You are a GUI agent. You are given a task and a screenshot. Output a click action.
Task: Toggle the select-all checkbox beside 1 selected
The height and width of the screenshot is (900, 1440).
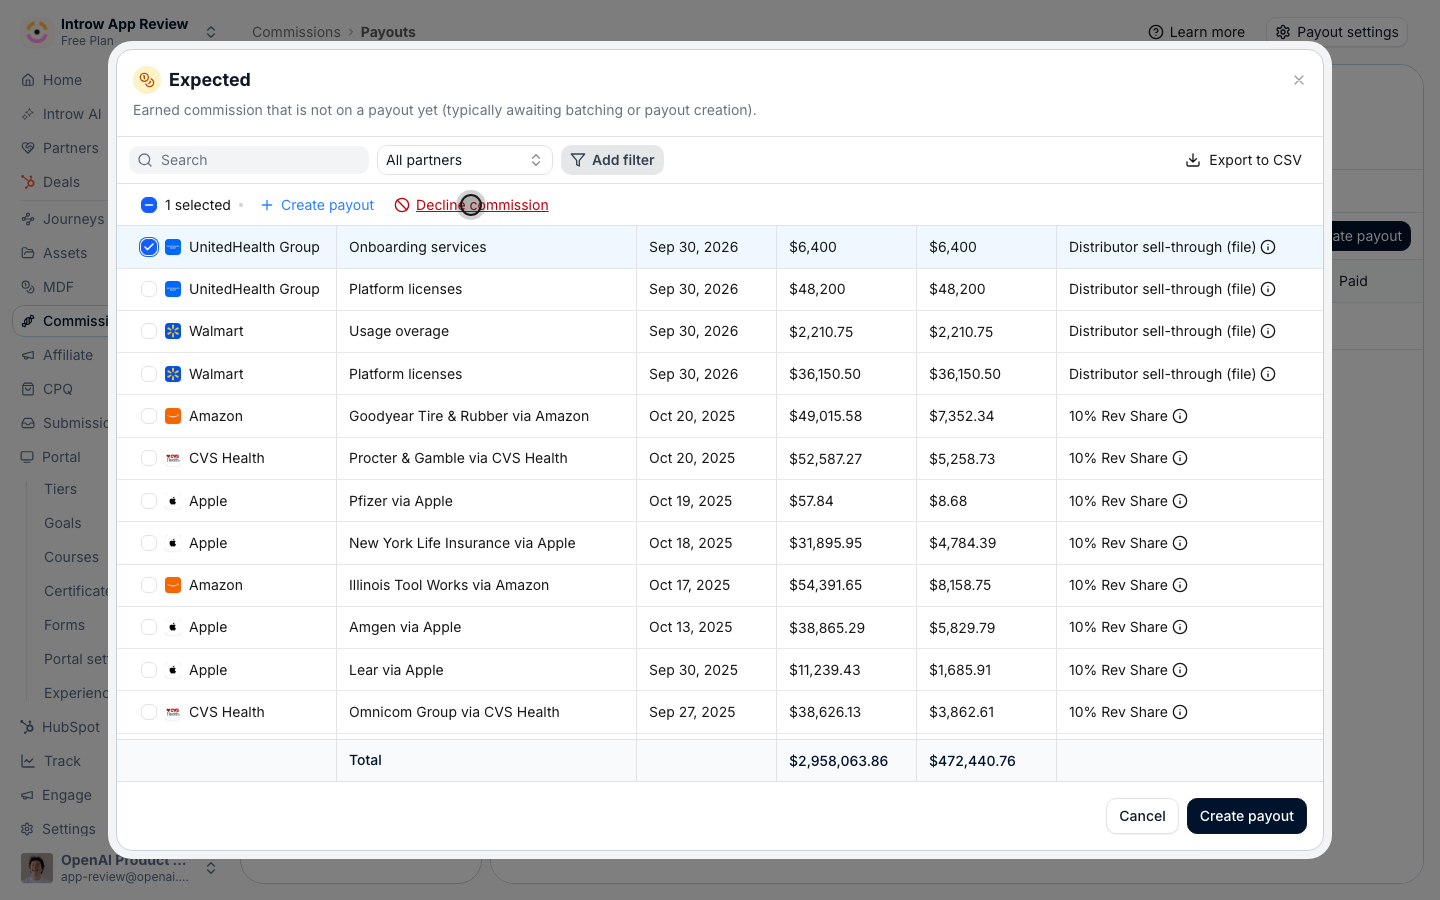(x=149, y=205)
